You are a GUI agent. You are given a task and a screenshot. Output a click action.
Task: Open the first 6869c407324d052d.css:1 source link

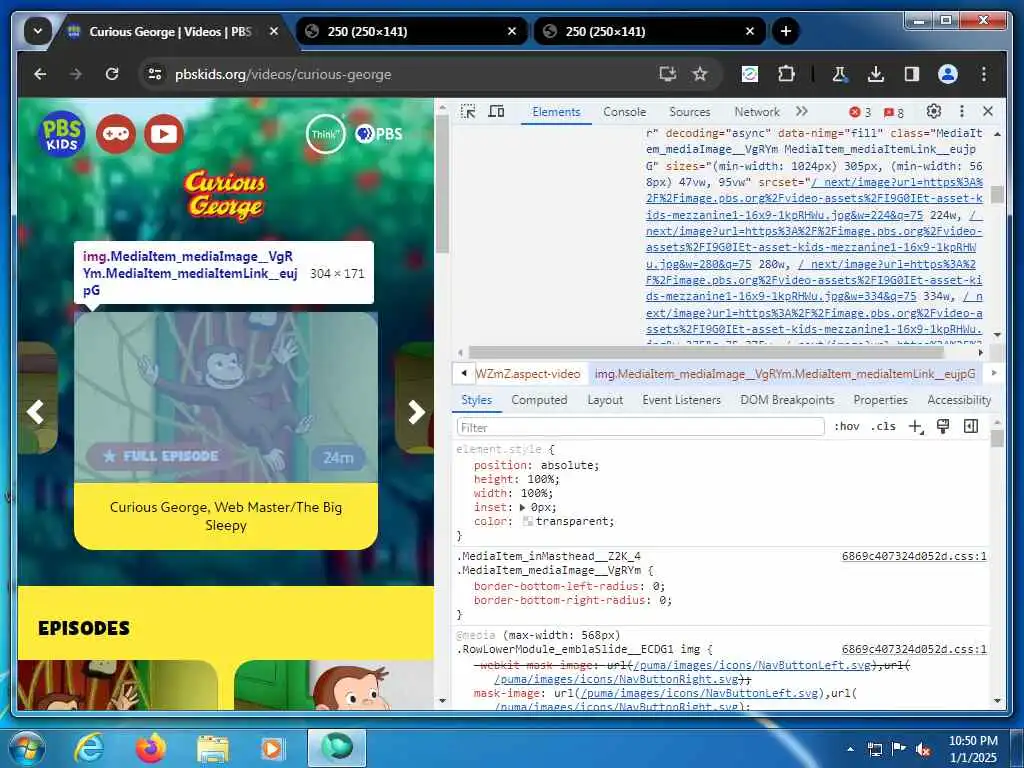click(914, 556)
